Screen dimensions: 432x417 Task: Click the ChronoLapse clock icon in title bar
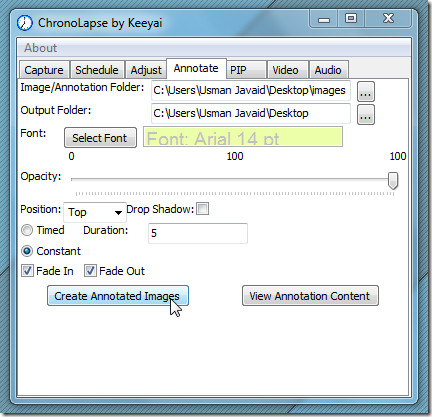point(24,23)
